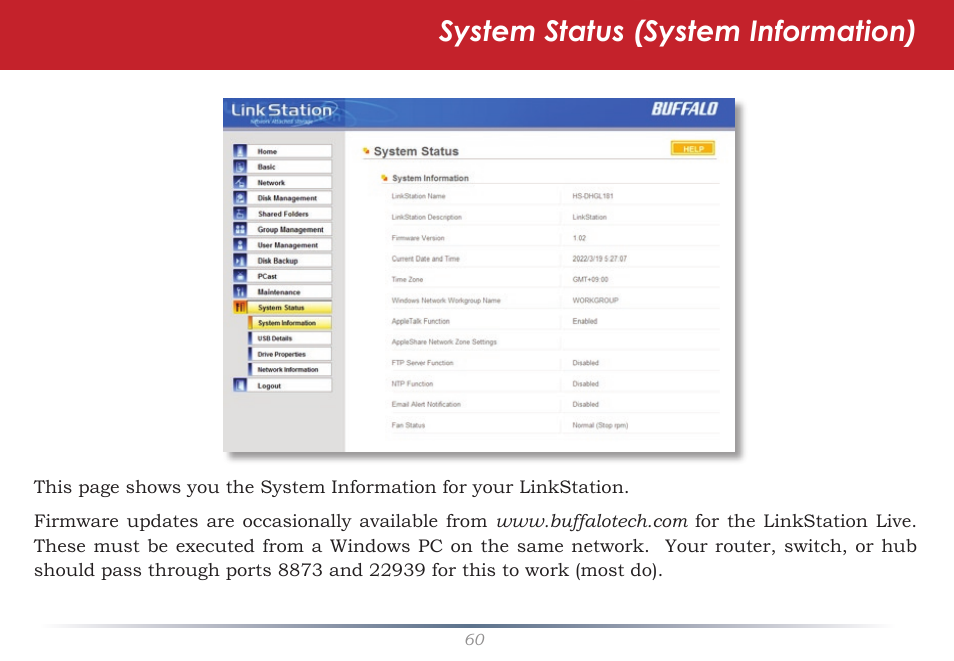Go to Network settings menu
This screenshot has width=954, height=661.
(x=290, y=182)
